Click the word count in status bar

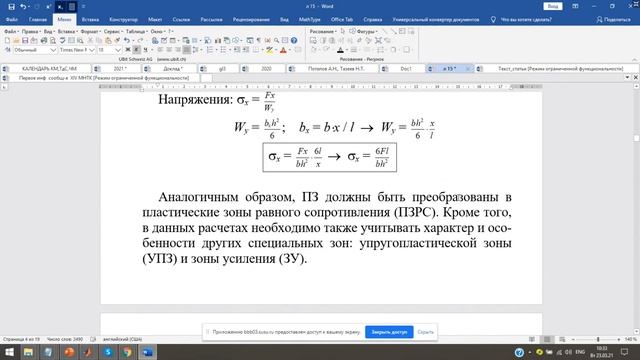click(x=64, y=339)
